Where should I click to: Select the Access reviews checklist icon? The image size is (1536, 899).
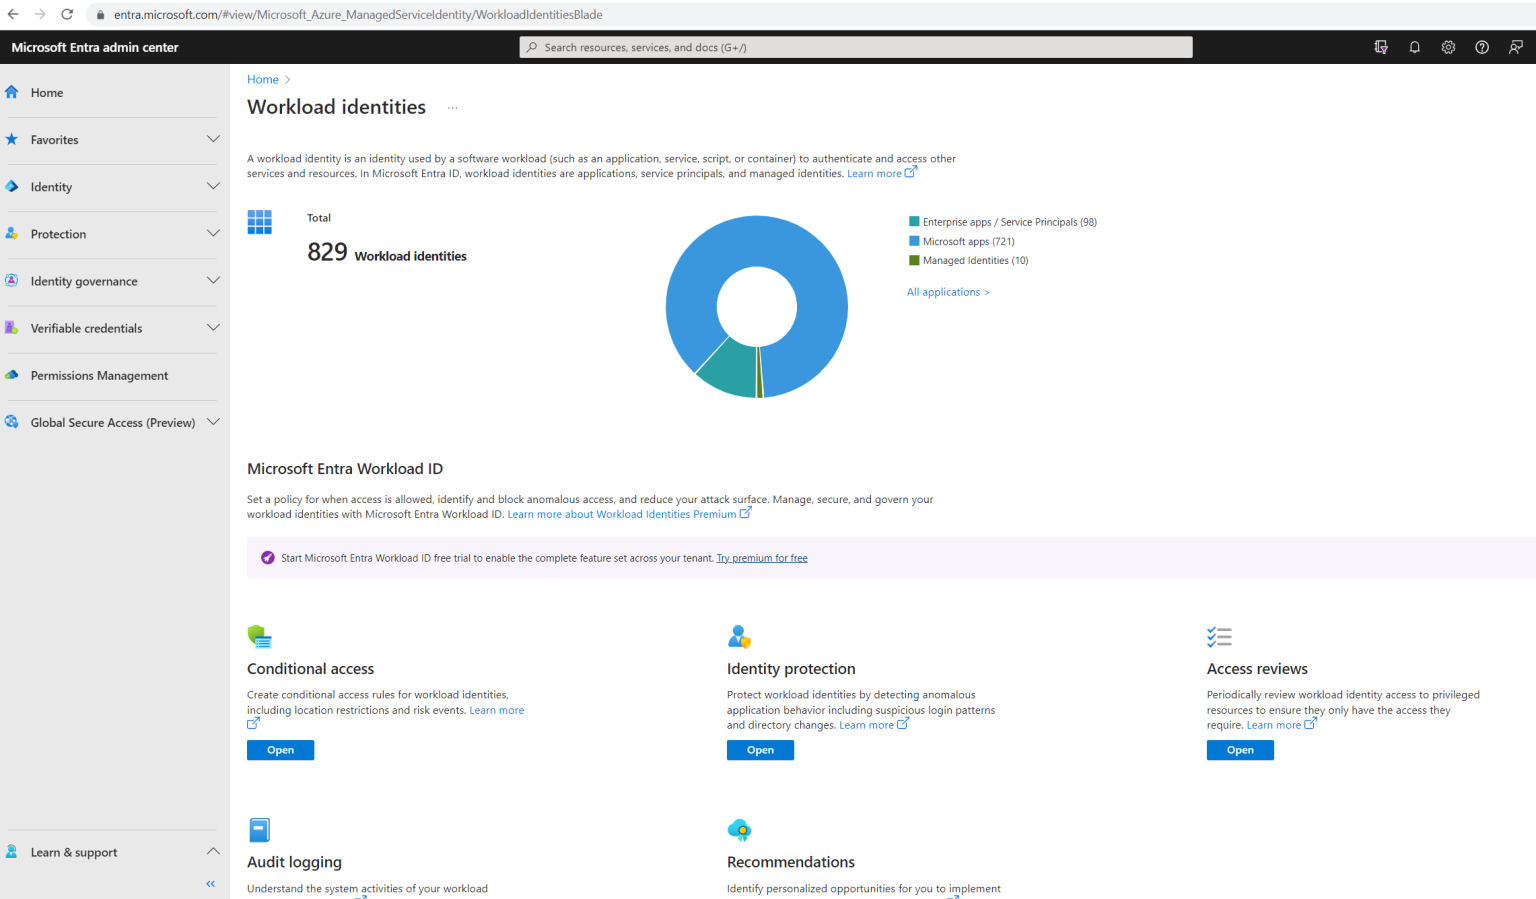[x=1220, y=636]
